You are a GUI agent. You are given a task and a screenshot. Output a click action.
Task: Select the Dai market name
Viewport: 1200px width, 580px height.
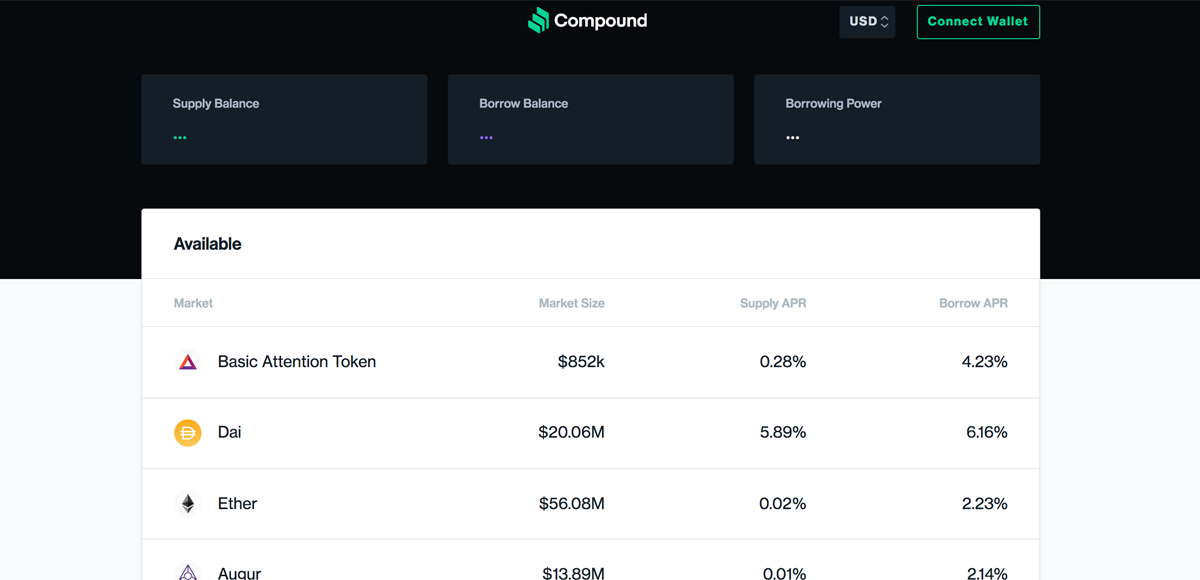(229, 433)
